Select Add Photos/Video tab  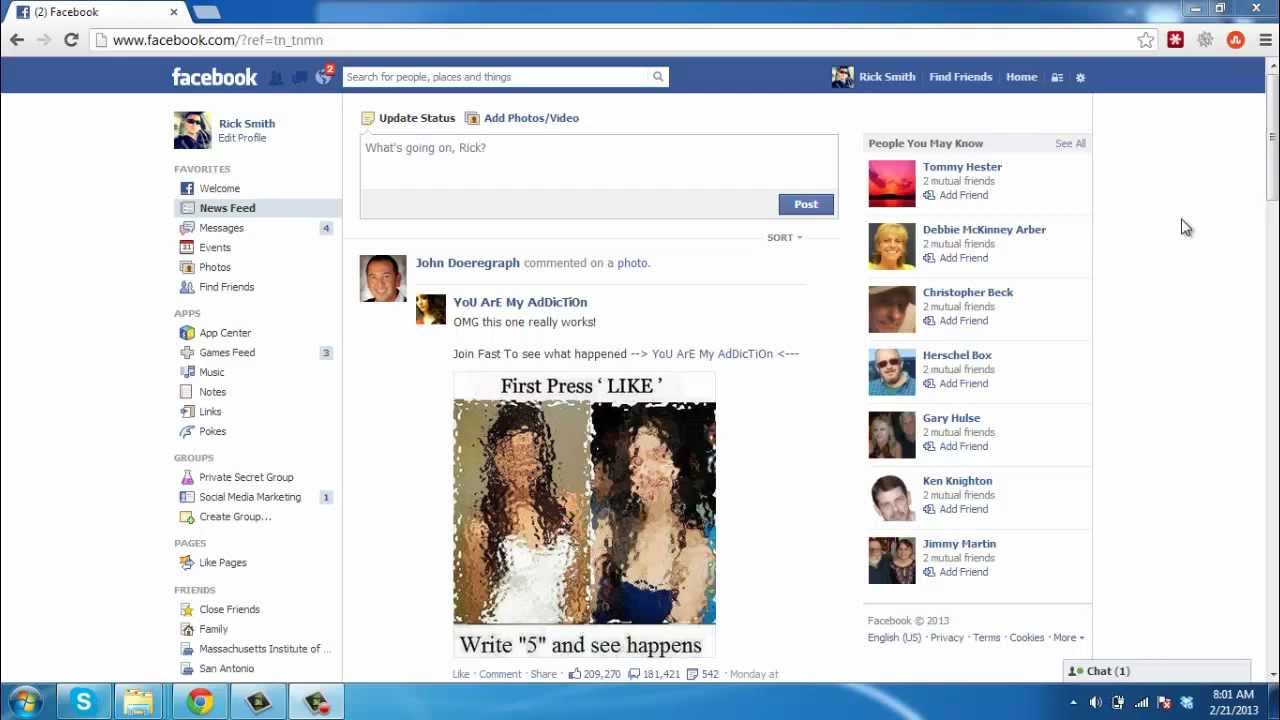[x=522, y=118]
